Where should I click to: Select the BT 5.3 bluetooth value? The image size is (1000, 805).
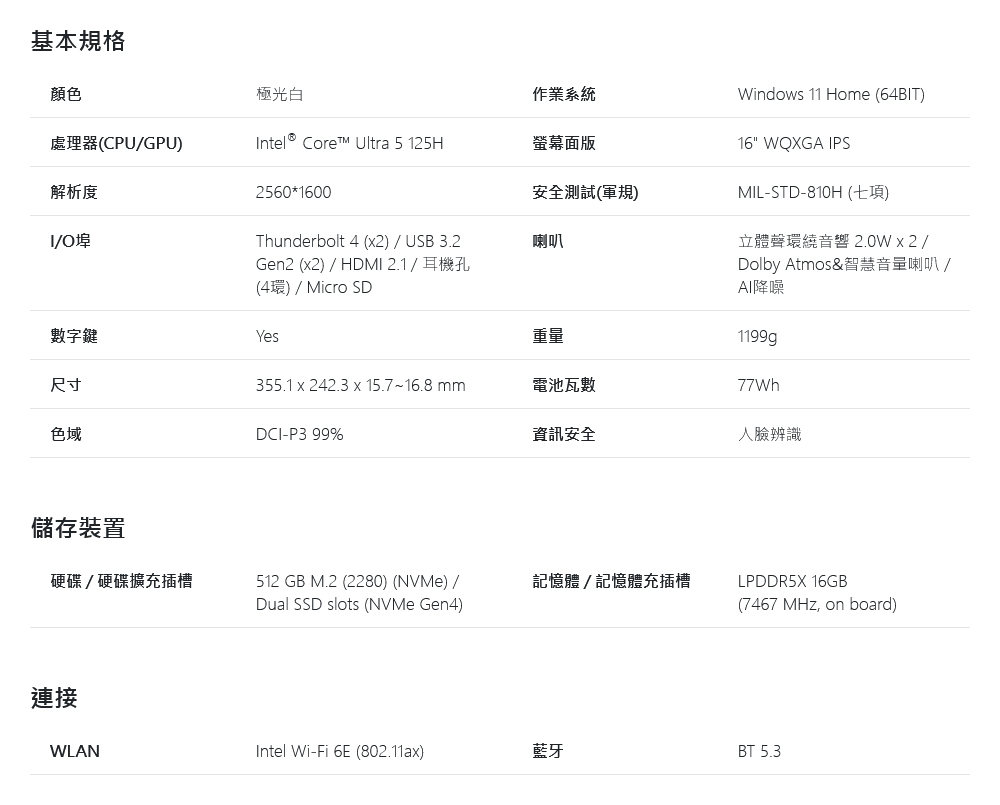coord(759,751)
